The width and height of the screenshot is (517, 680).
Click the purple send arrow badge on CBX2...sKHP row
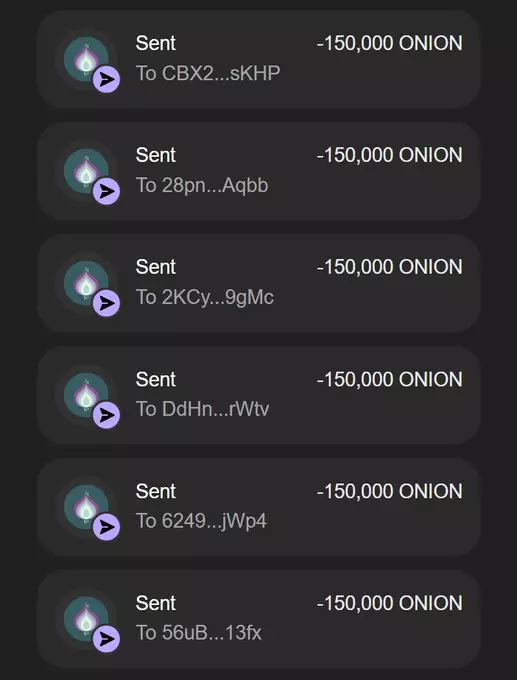pyautogui.click(x=106, y=79)
